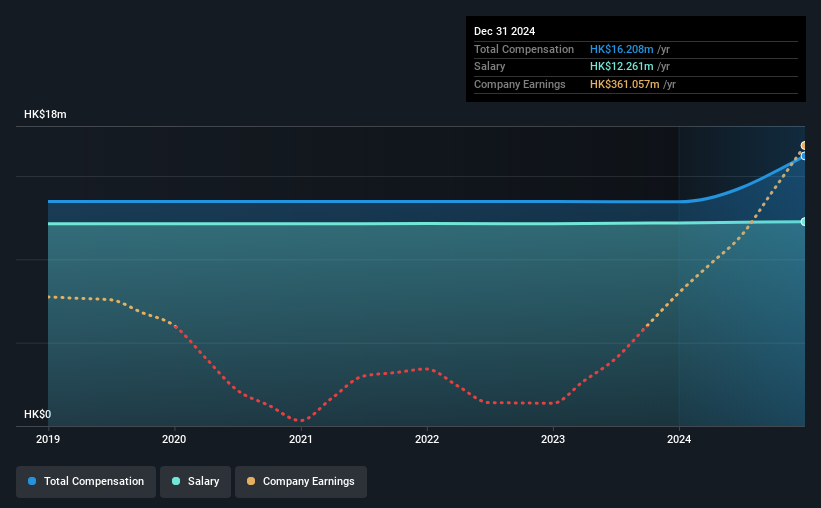821x508 pixels.
Task: Select the teal Salary endpoint marker
Action: [x=804, y=222]
